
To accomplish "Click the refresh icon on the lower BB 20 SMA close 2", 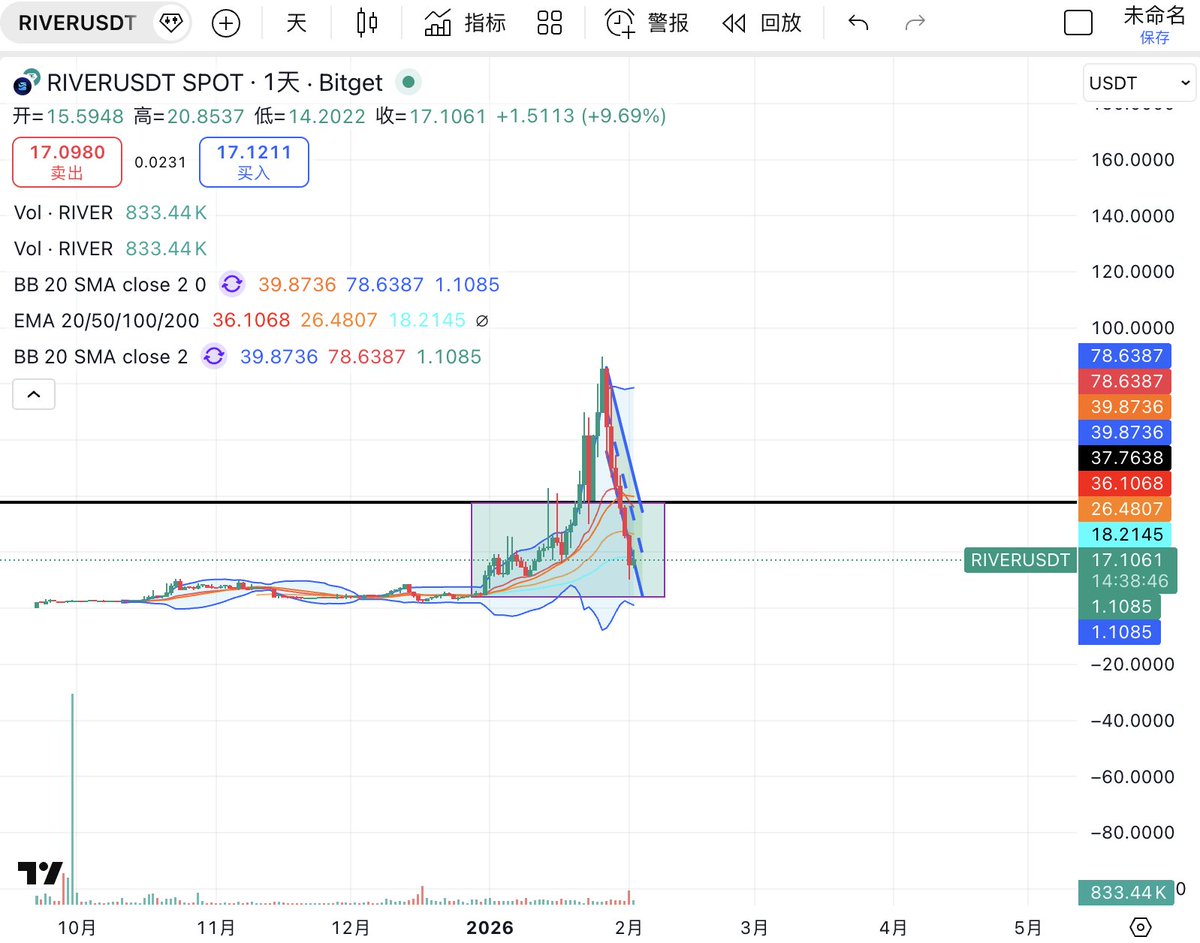I will pyautogui.click(x=214, y=356).
